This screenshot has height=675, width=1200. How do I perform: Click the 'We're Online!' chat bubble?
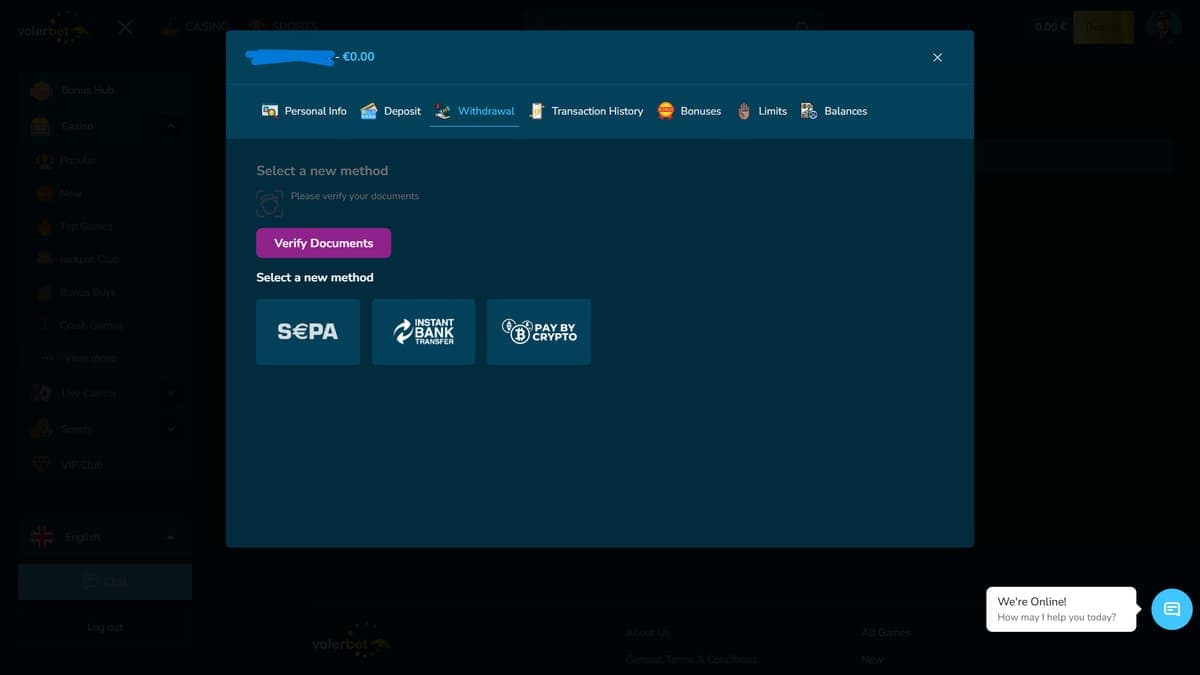(1061, 609)
